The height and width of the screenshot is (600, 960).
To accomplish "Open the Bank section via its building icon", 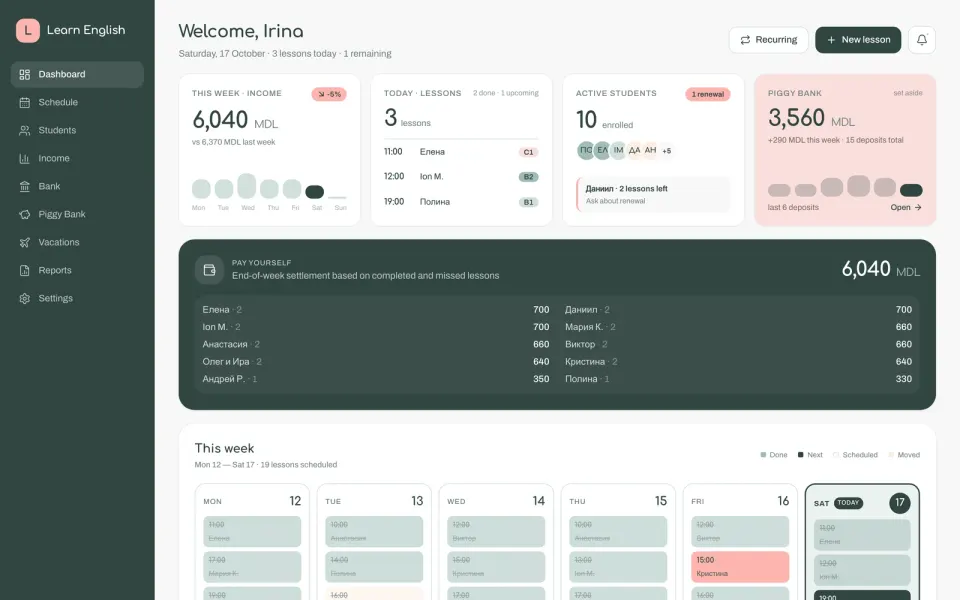I will (24, 186).
